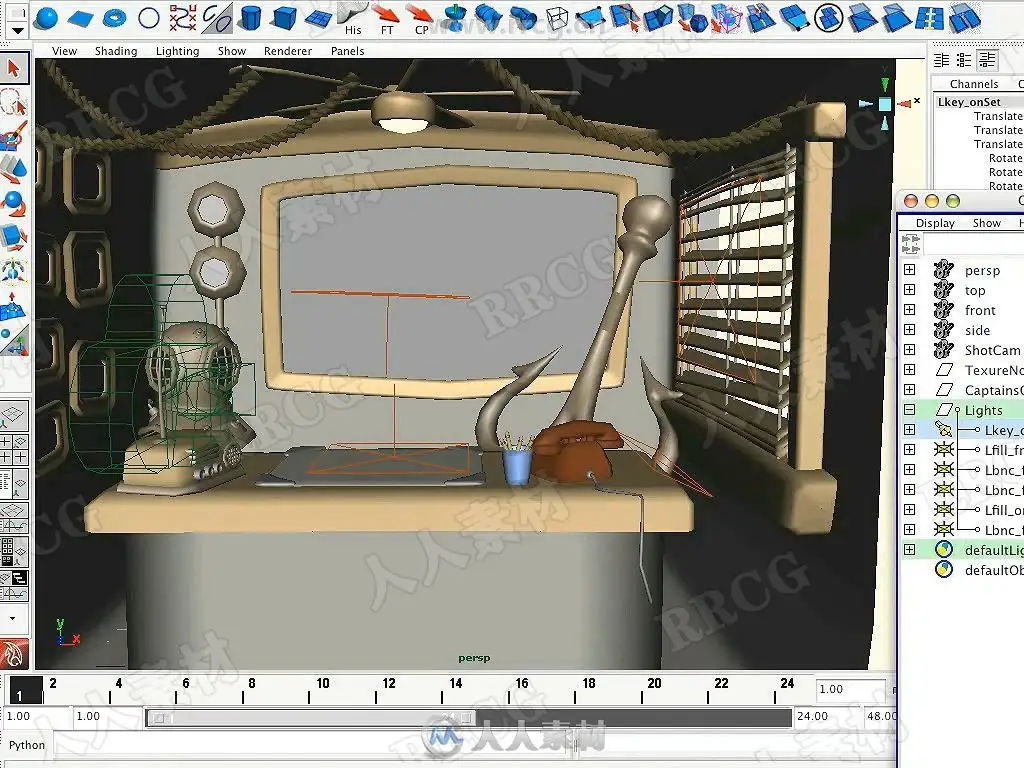This screenshot has height=768, width=1024.
Task: Select the Four View layout
Action: tap(14, 448)
